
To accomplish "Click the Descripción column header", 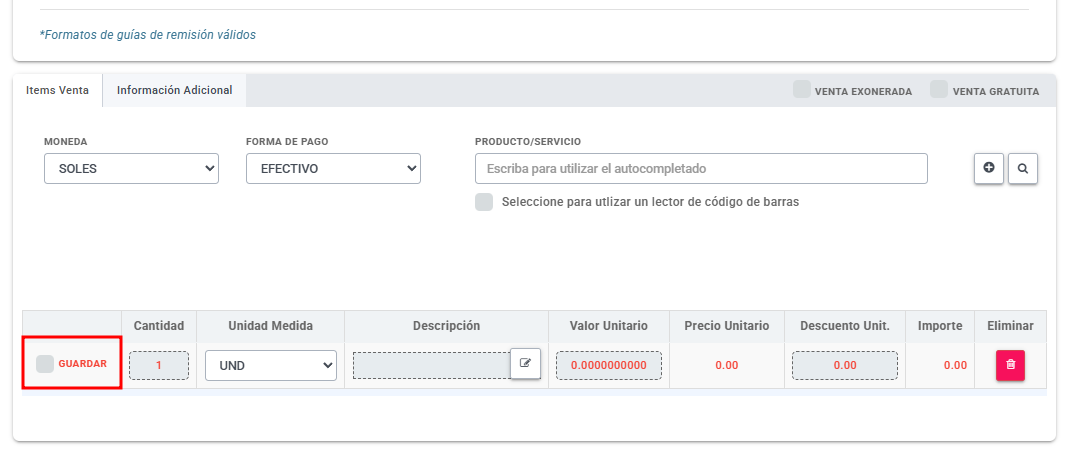I will pyautogui.click(x=446, y=326).
